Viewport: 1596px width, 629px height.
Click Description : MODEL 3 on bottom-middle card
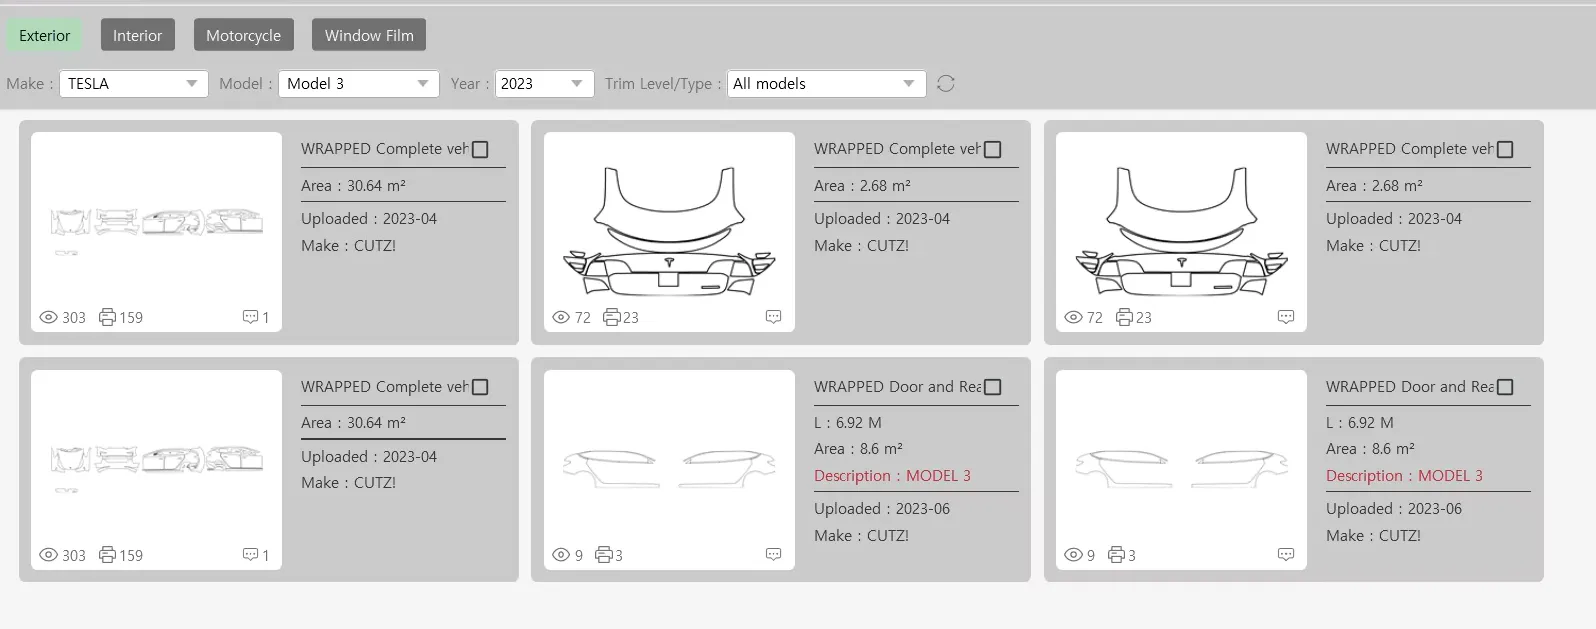[x=892, y=476]
